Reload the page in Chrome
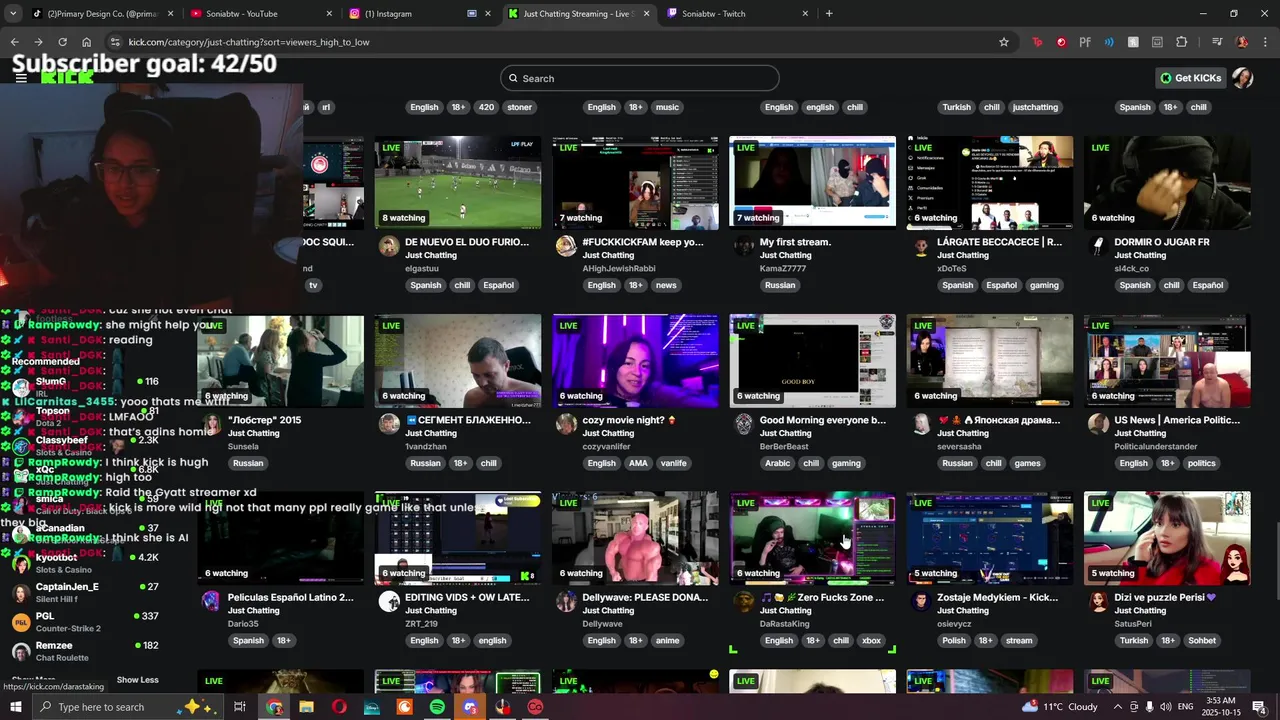This screenshot has height=720, width=1280. [62, 42]
